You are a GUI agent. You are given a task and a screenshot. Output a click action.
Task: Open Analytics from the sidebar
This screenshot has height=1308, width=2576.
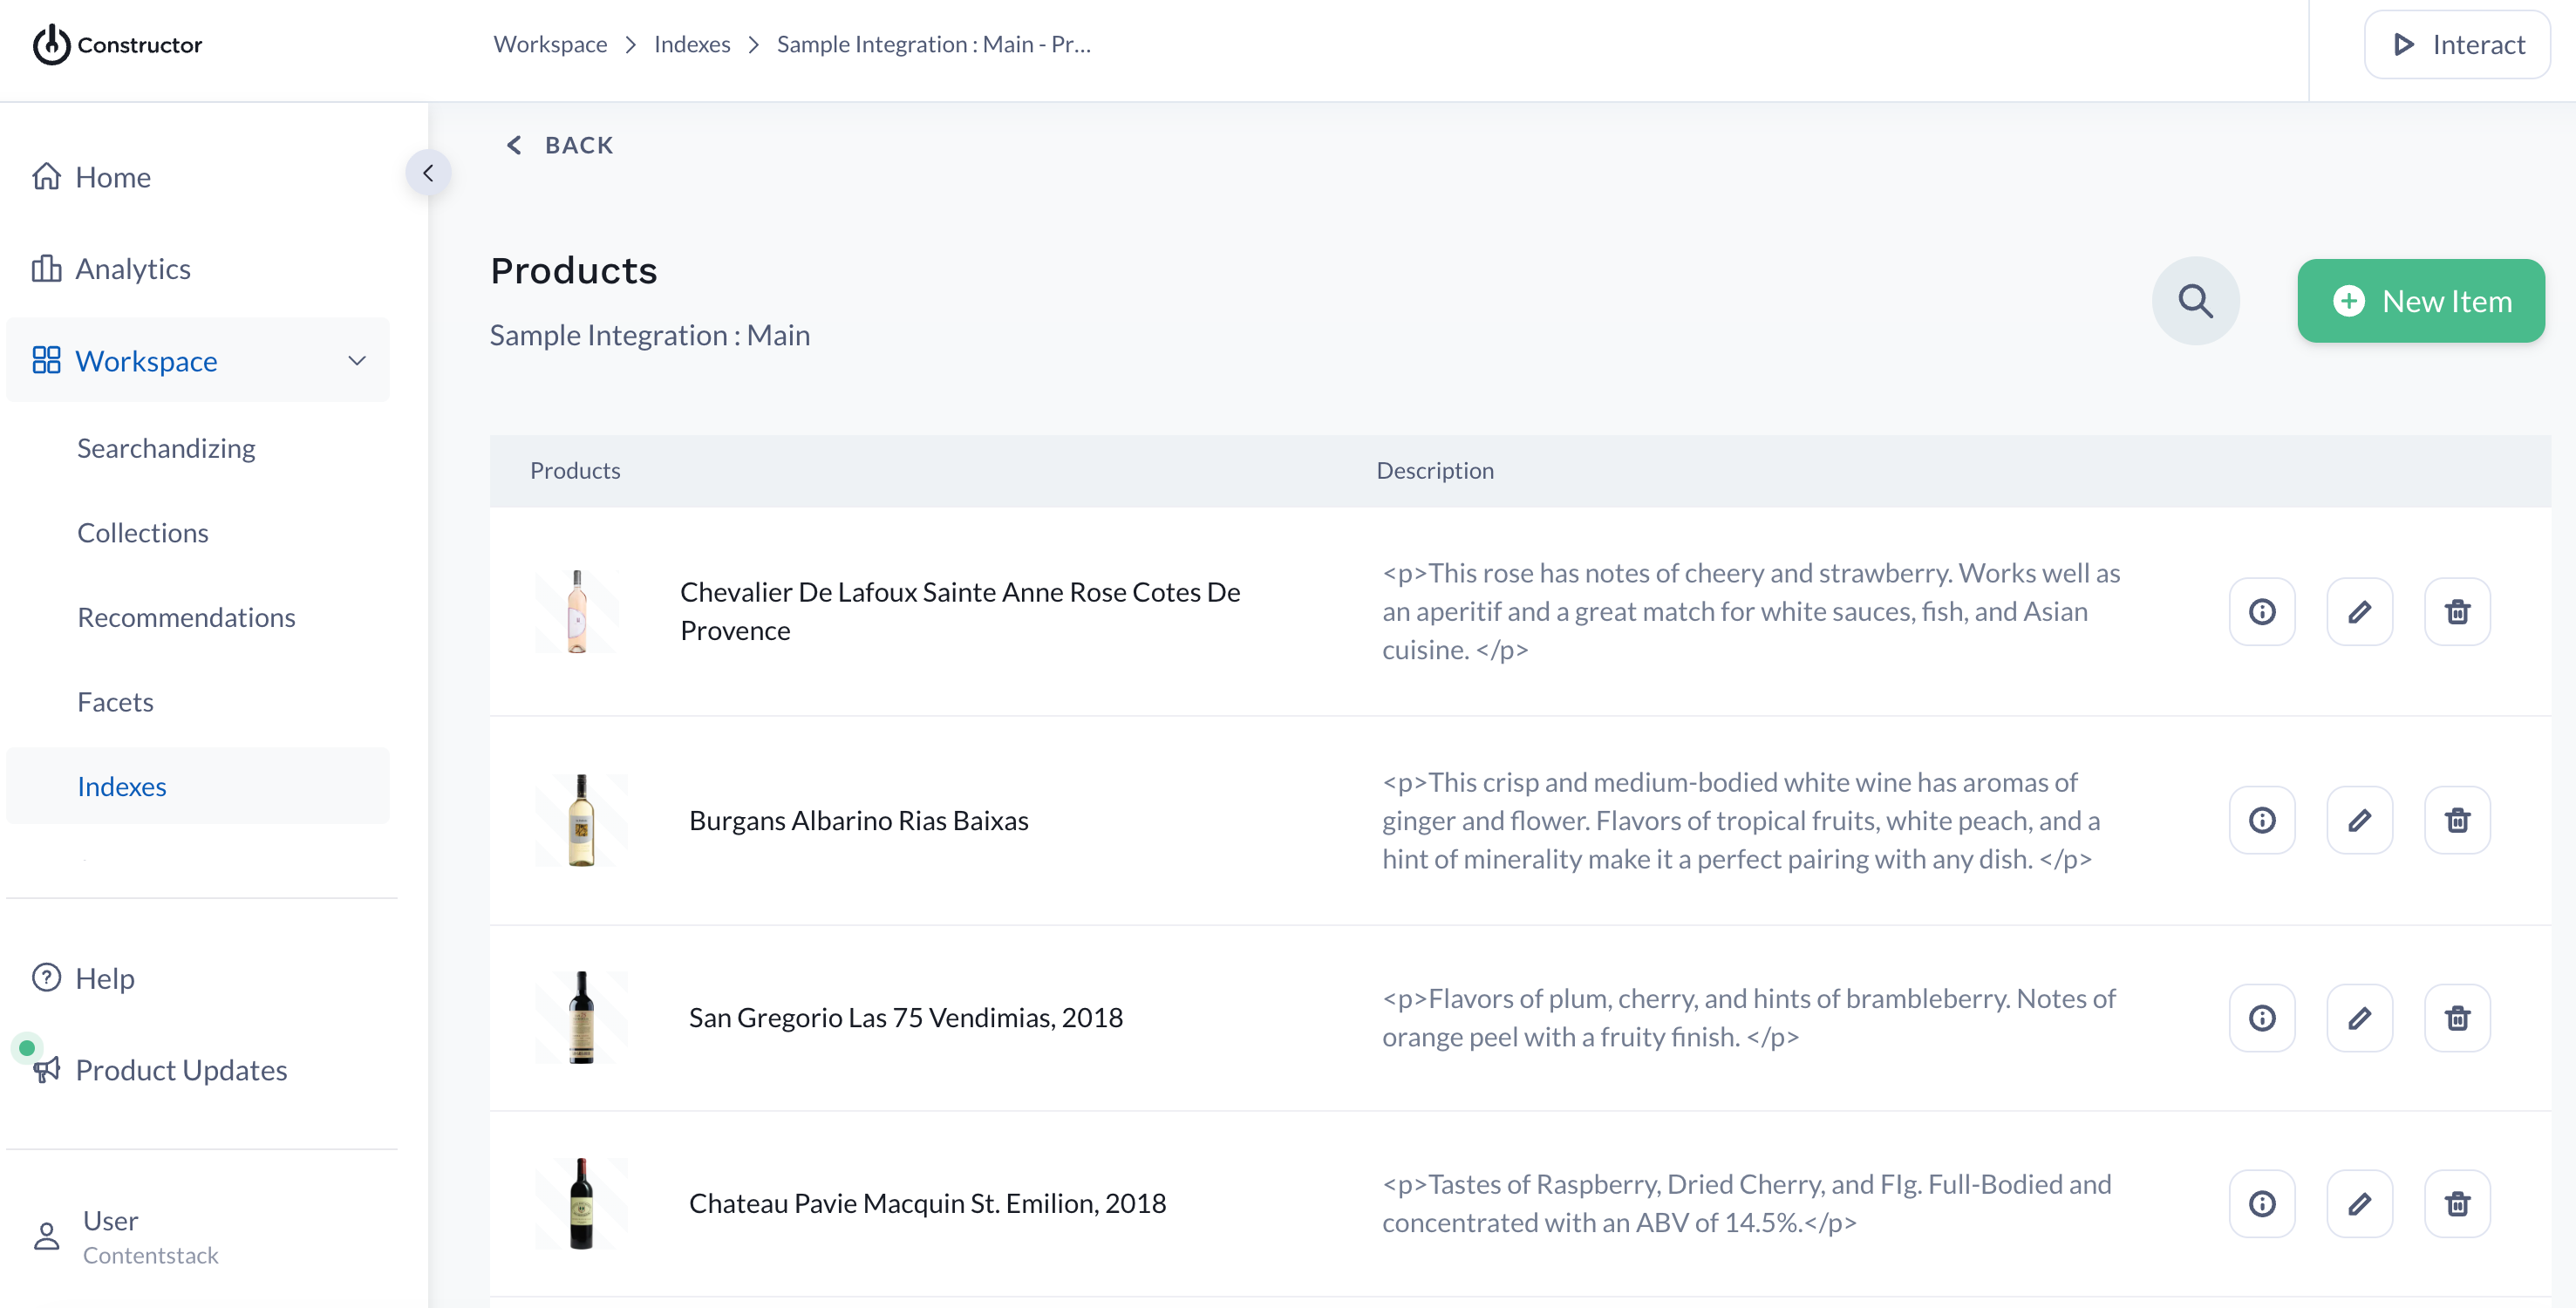point(132,269)
